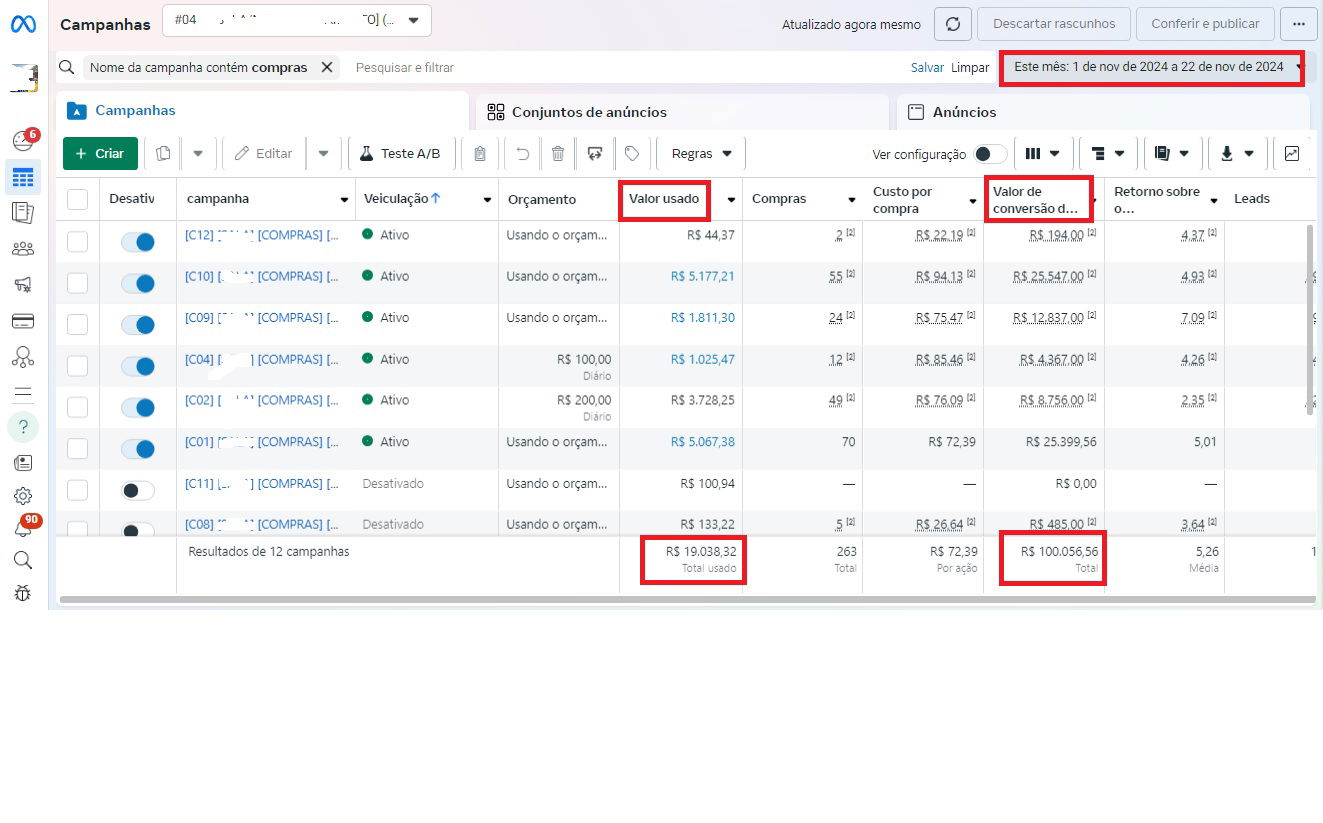1323x823 pixels.
Task: Disable the C12 campaign toggle
Action: [138, 242]
